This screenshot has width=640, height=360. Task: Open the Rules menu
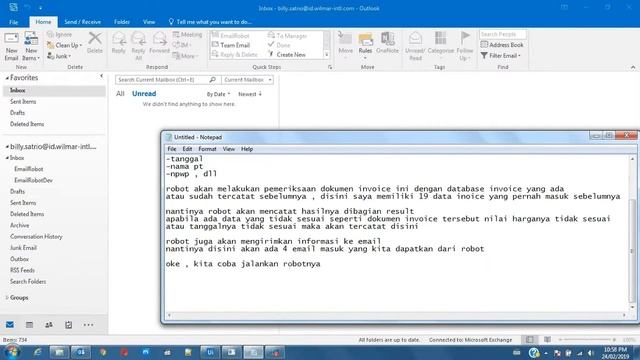tap(365, 46)
